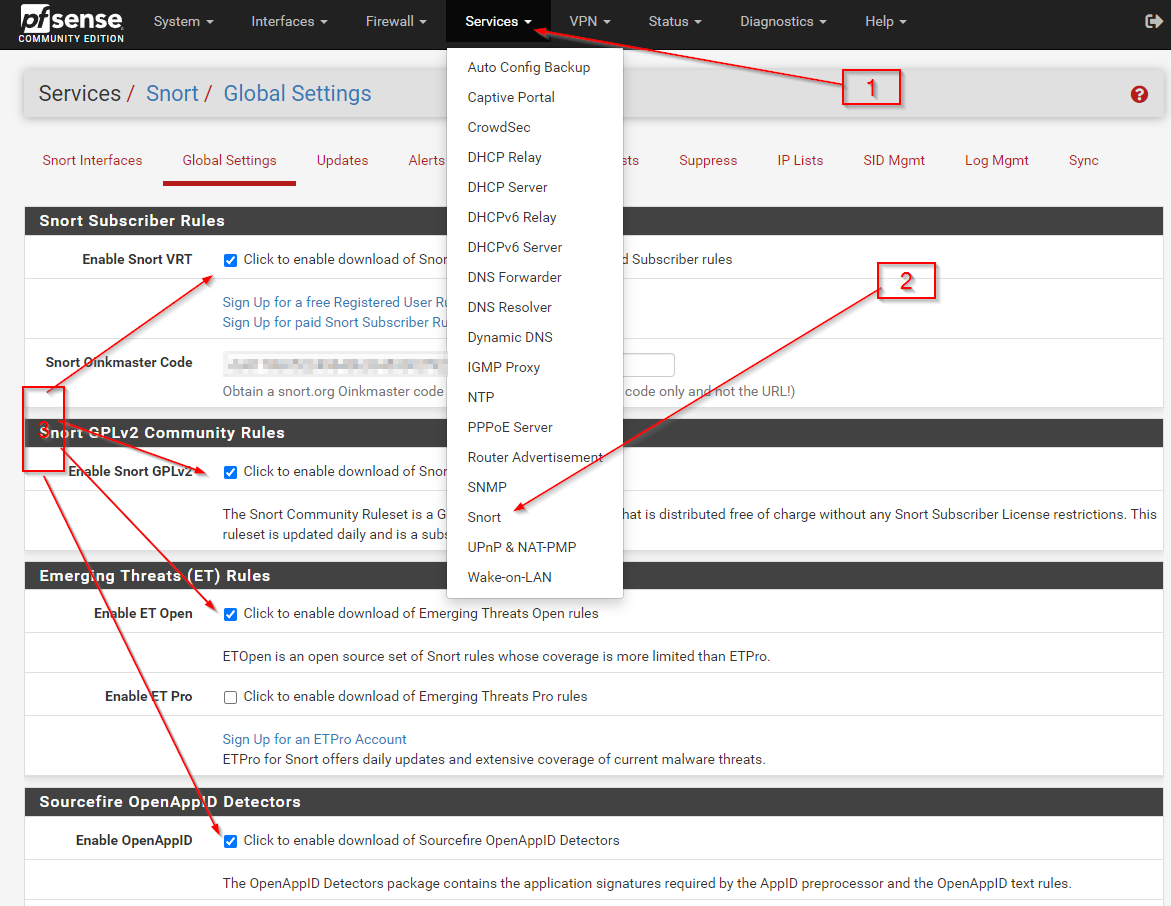The height and width of the screenshot is (906, 1171).
Task: Go to the SID Mgmt tab
Action: coord(894,160)
